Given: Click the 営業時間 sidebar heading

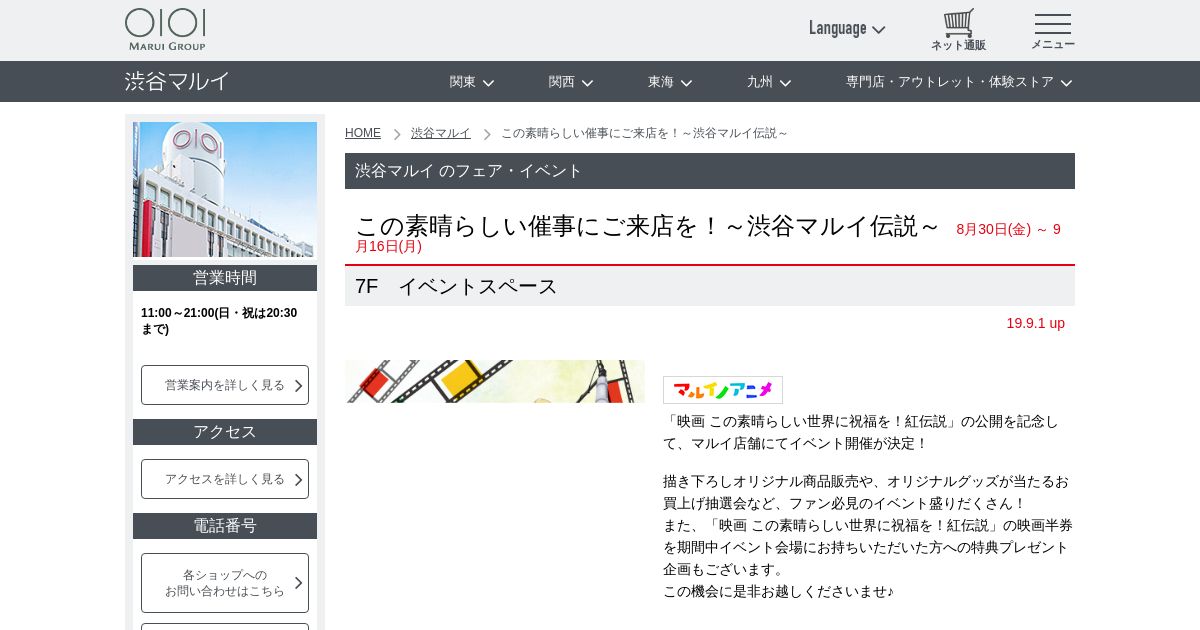Looking at the screenshot, I should tap(225, 278).
